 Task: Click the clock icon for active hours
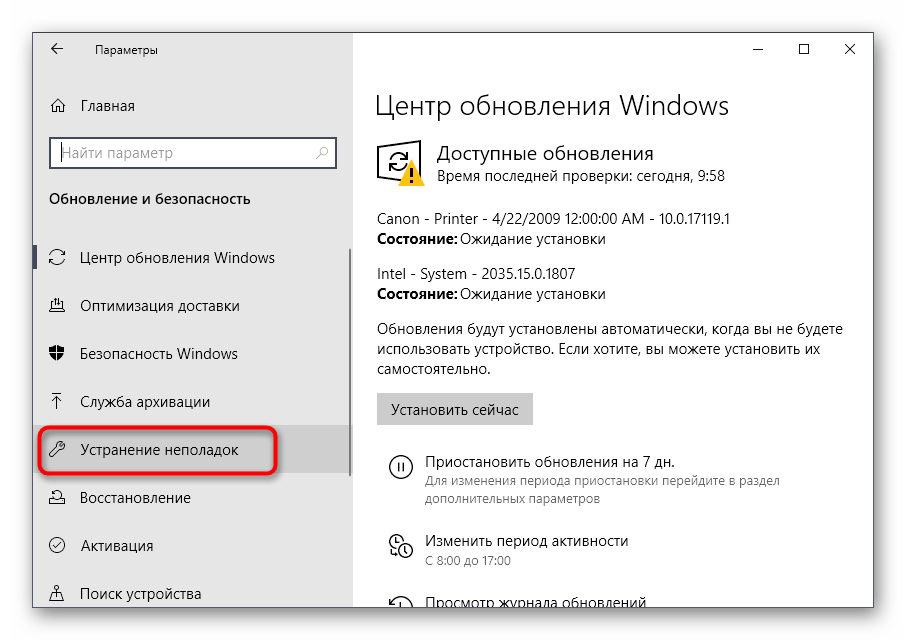tap(400, 546)
